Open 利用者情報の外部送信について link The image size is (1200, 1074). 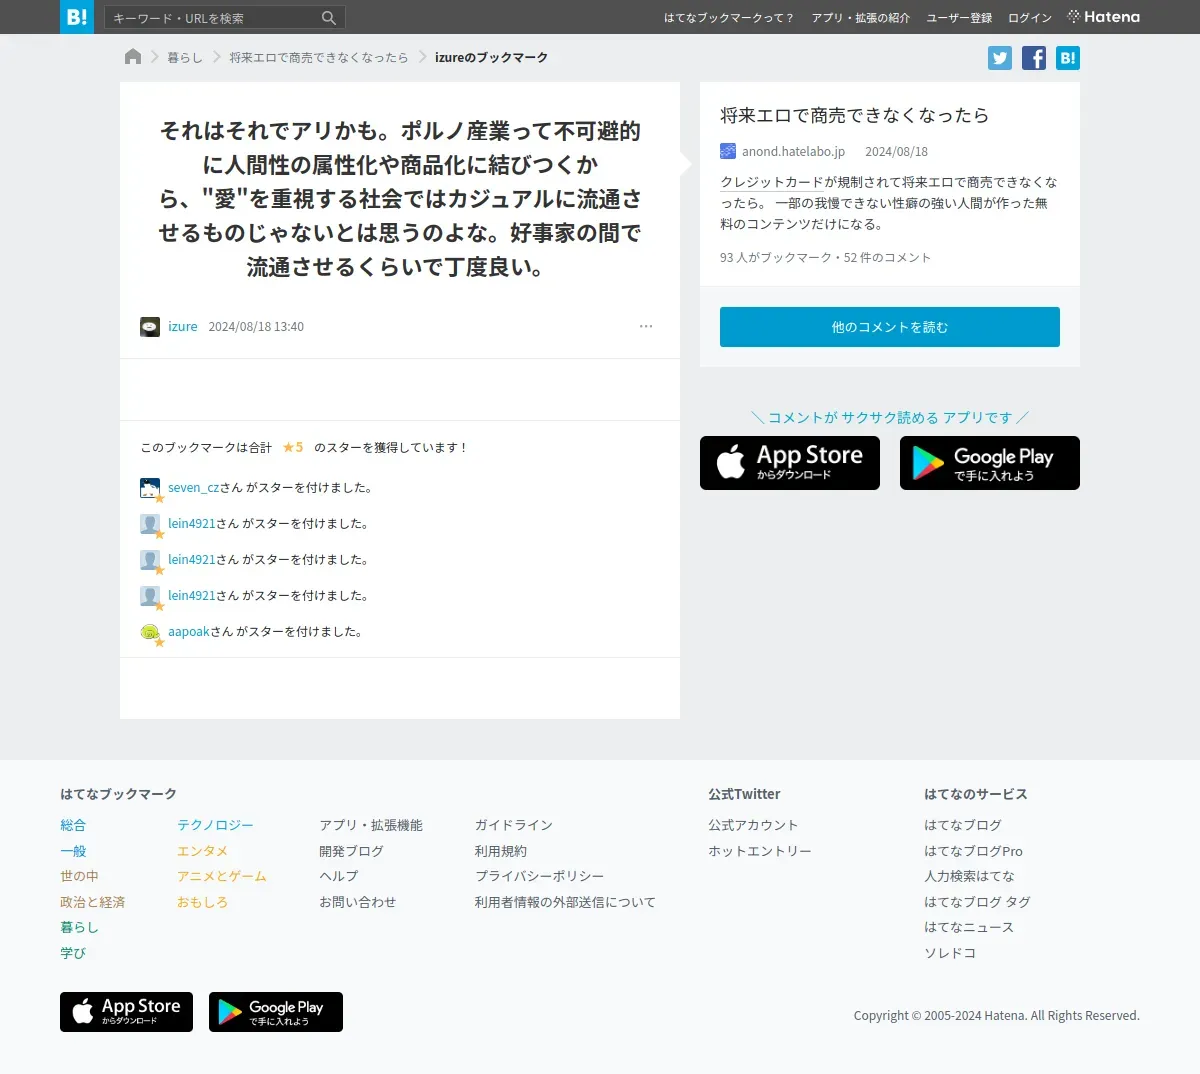point(565,902)
